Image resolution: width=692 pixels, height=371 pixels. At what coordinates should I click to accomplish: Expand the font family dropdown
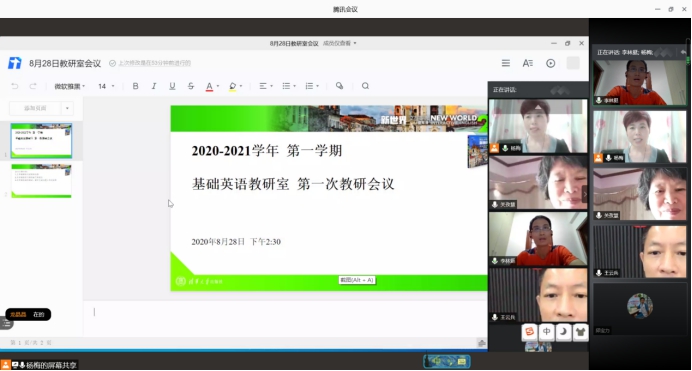click(x=70, y=86)
